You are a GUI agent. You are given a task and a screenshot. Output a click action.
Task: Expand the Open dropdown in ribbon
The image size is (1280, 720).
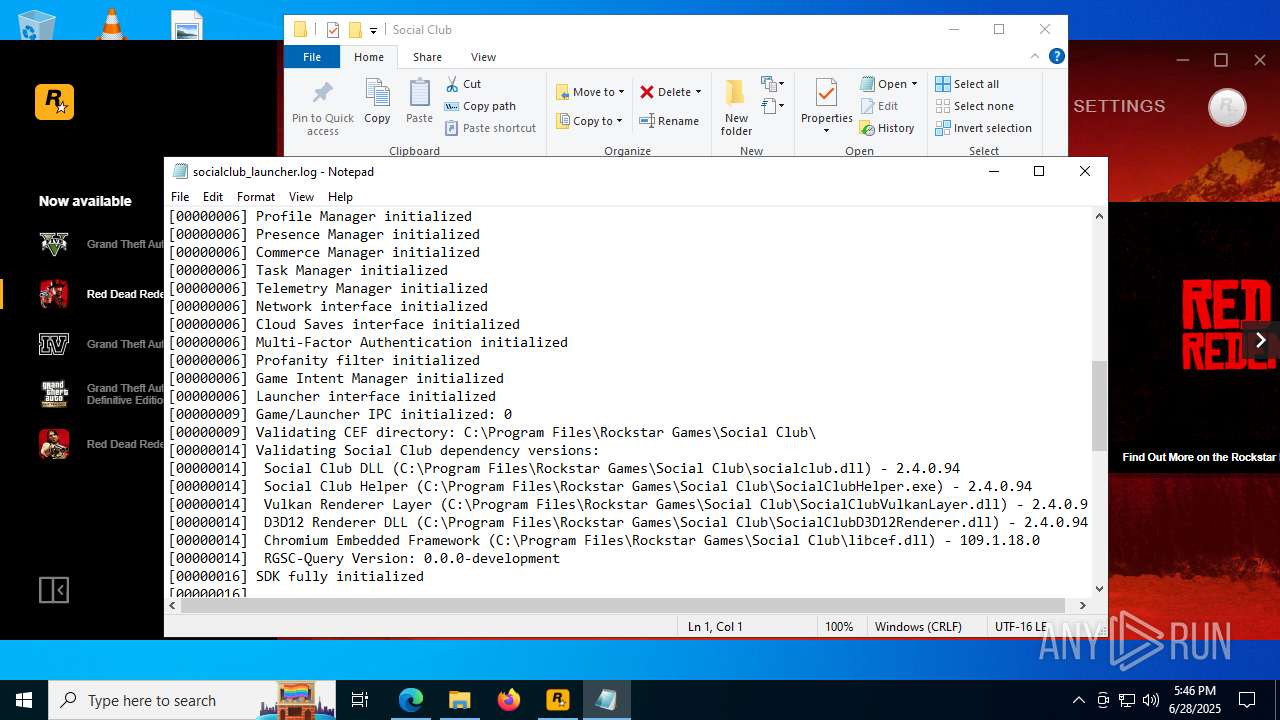pos(914,84)
